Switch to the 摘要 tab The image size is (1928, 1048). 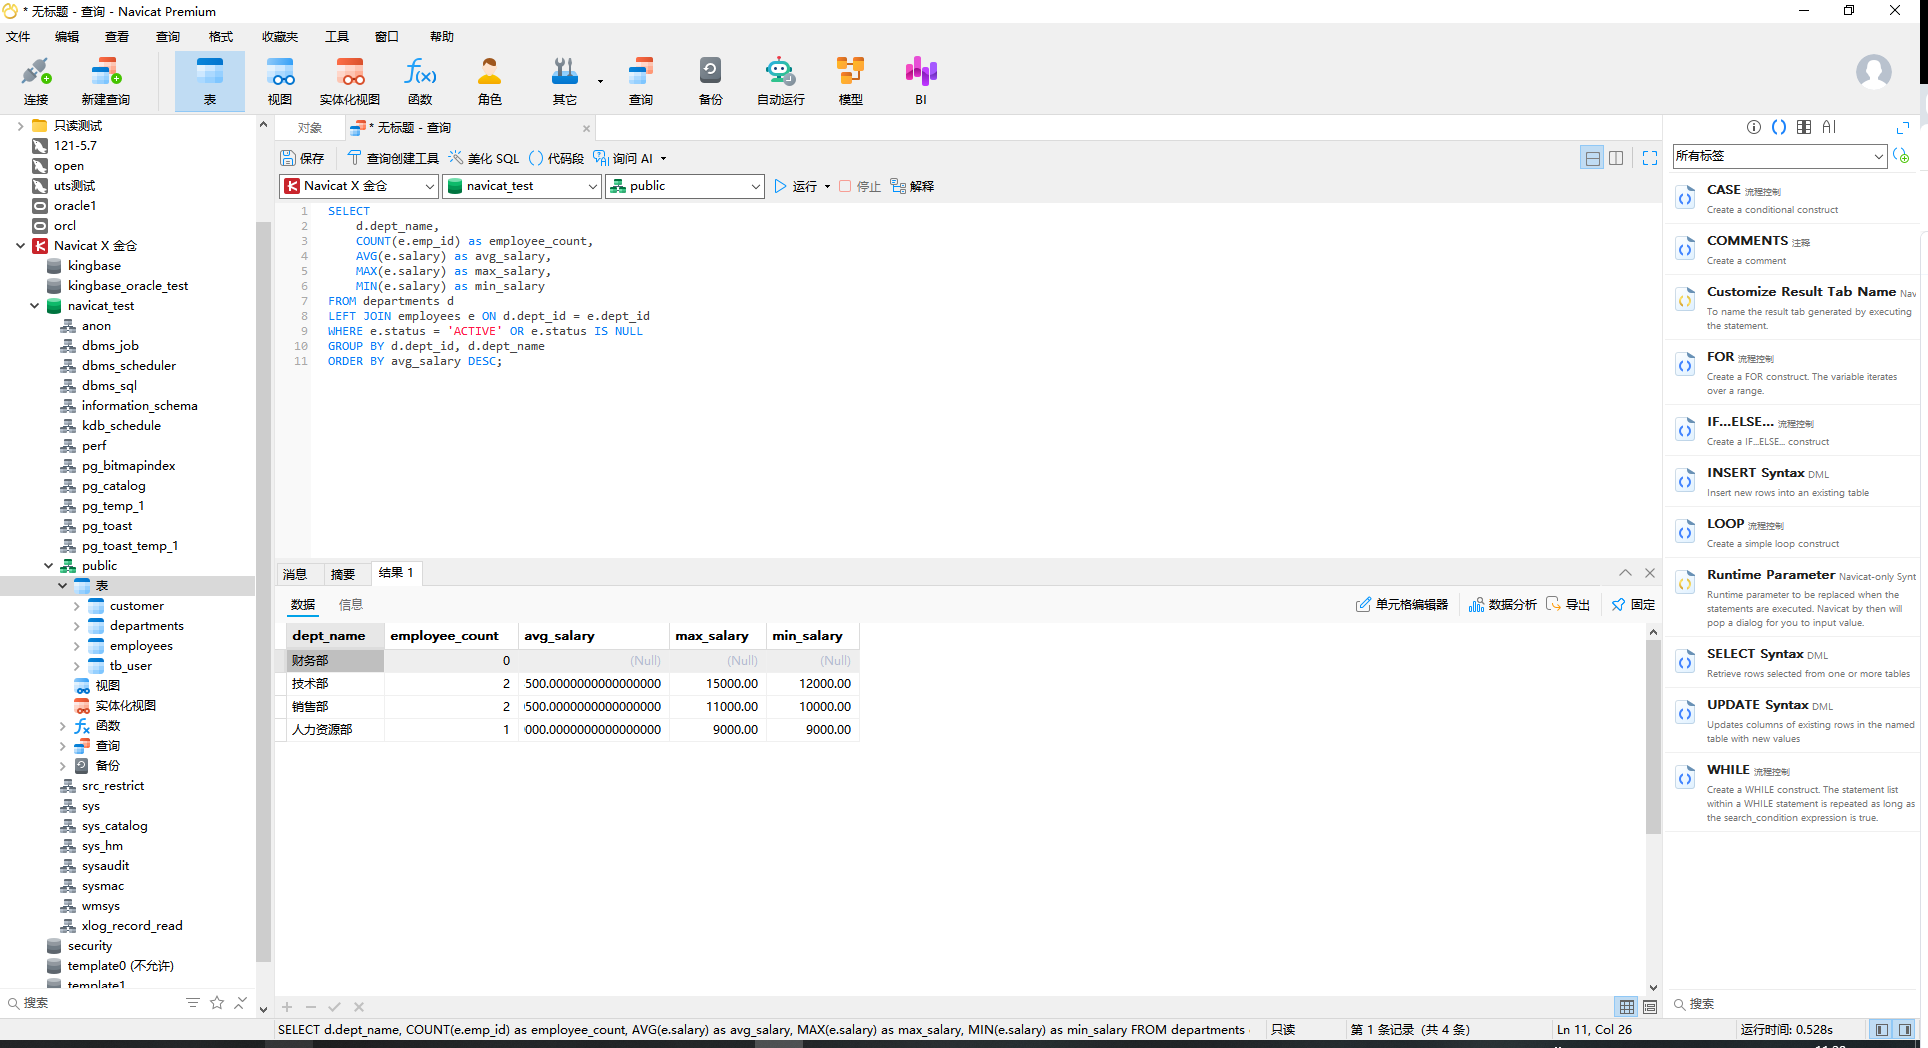[343, 574]
